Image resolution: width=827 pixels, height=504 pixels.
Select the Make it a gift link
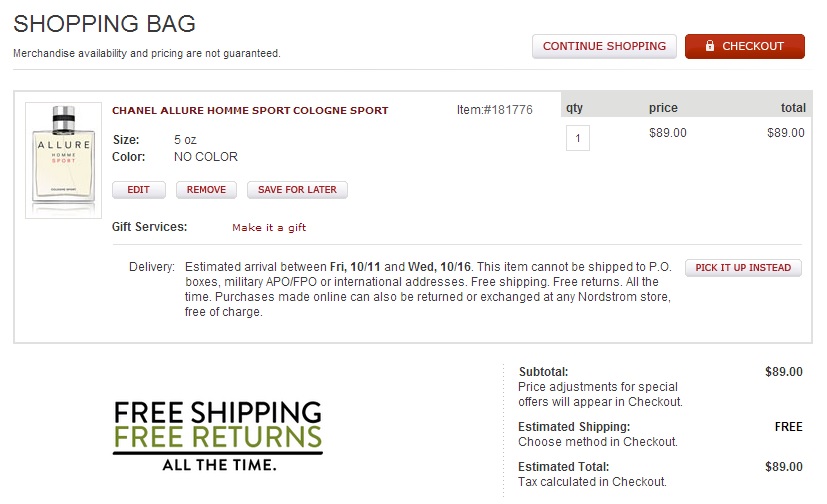pos(269,228)
